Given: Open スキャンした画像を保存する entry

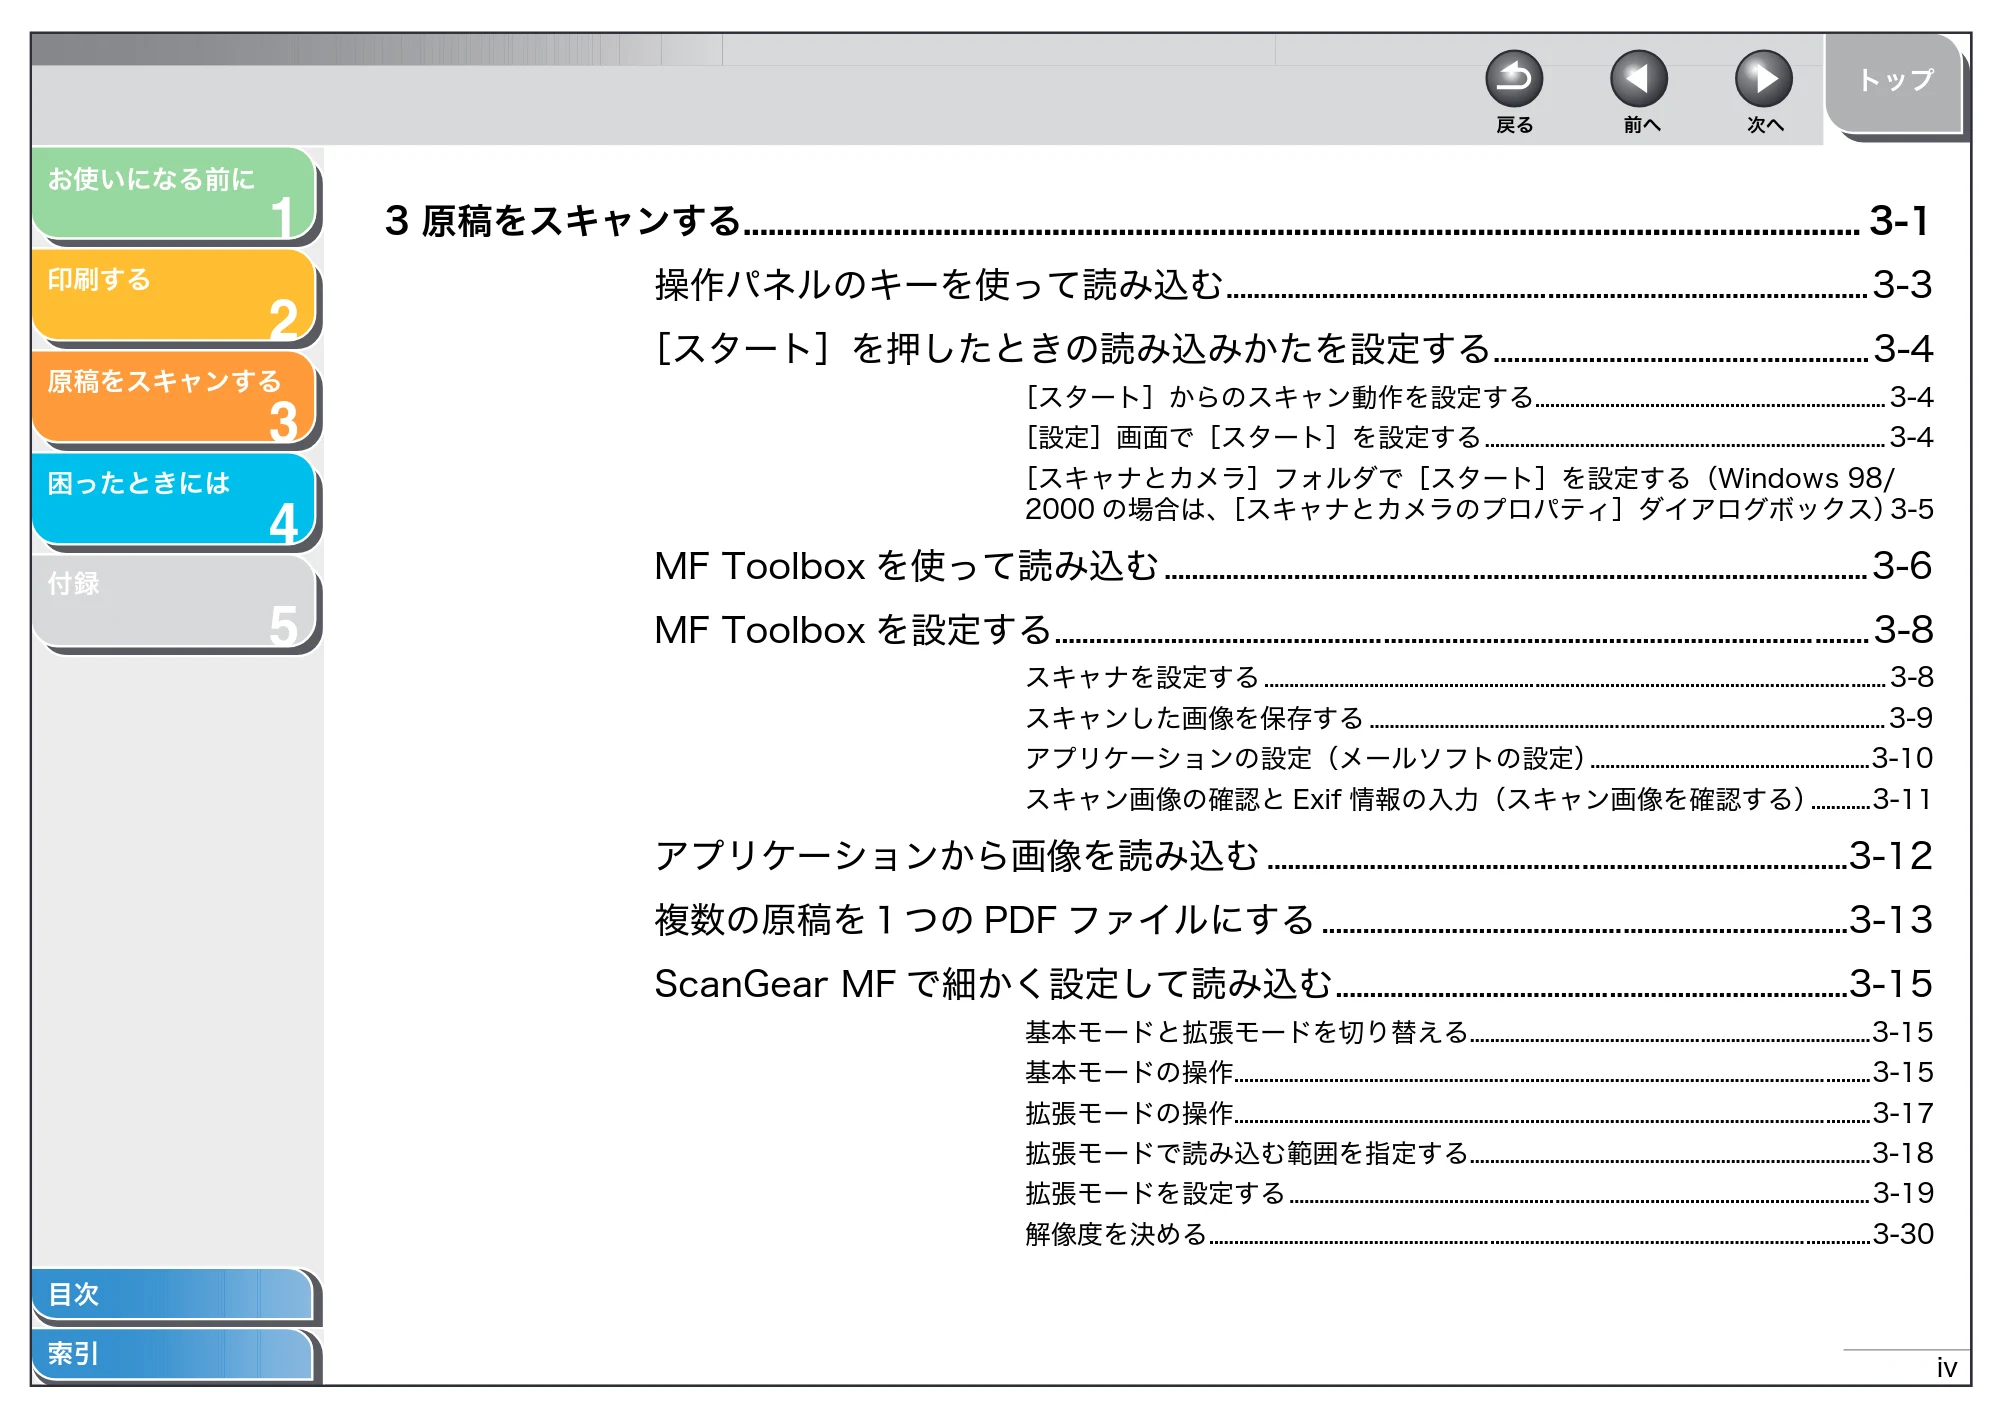Looking at the screenshot, I should [x=1479, y=718].
